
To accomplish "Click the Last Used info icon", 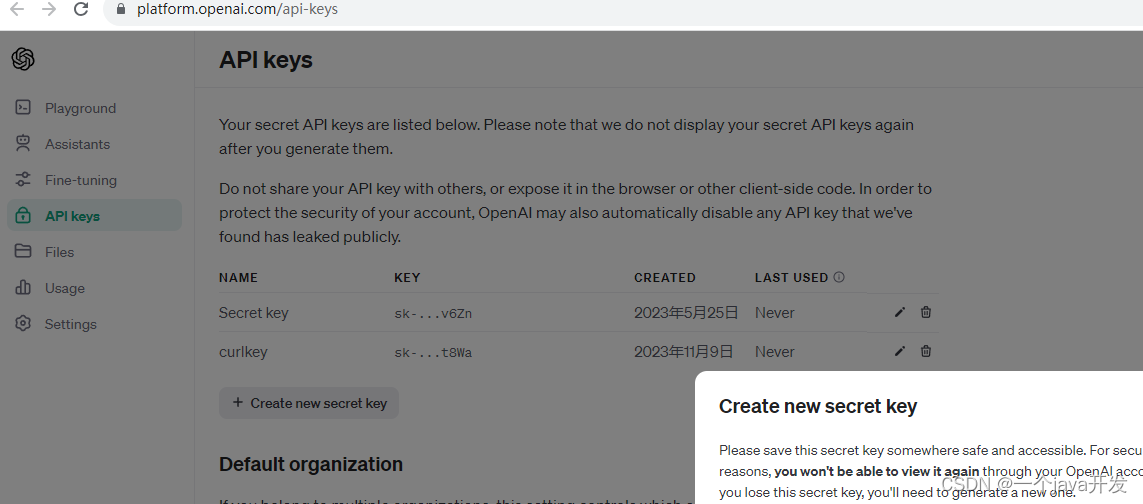I will pos(839,277).
